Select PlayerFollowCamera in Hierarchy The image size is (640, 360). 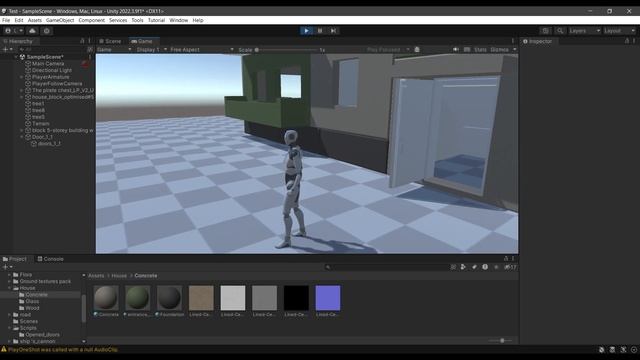57,84
